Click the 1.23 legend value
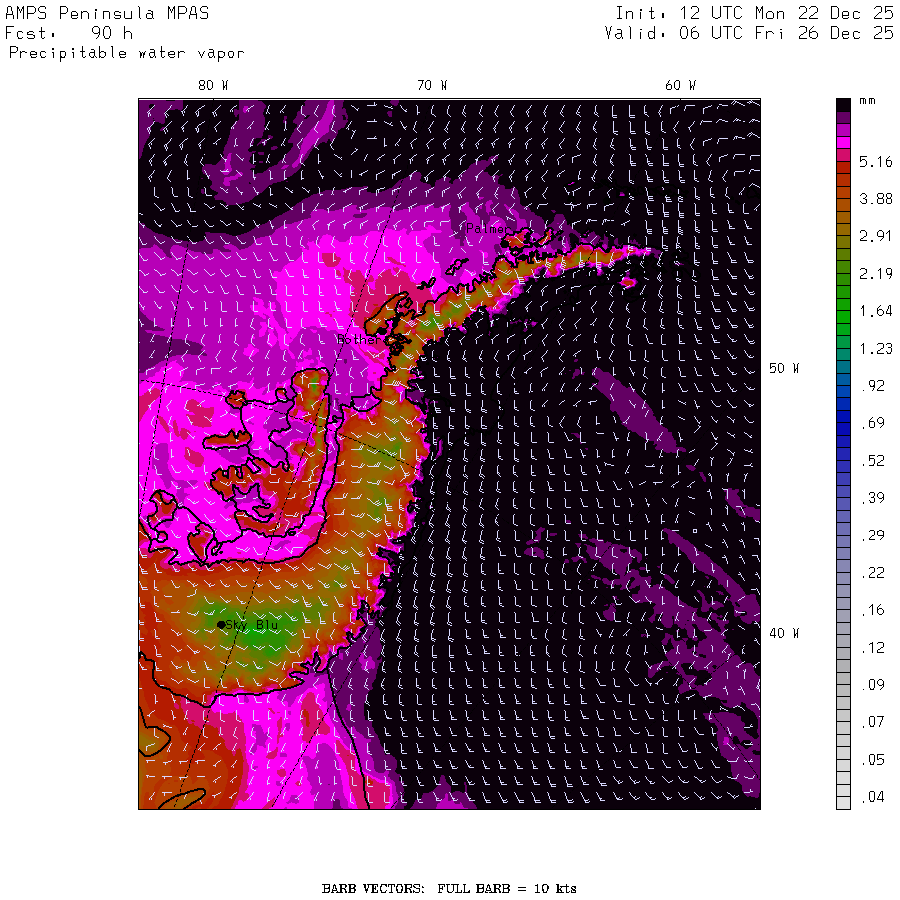 (x=875, y=348)
